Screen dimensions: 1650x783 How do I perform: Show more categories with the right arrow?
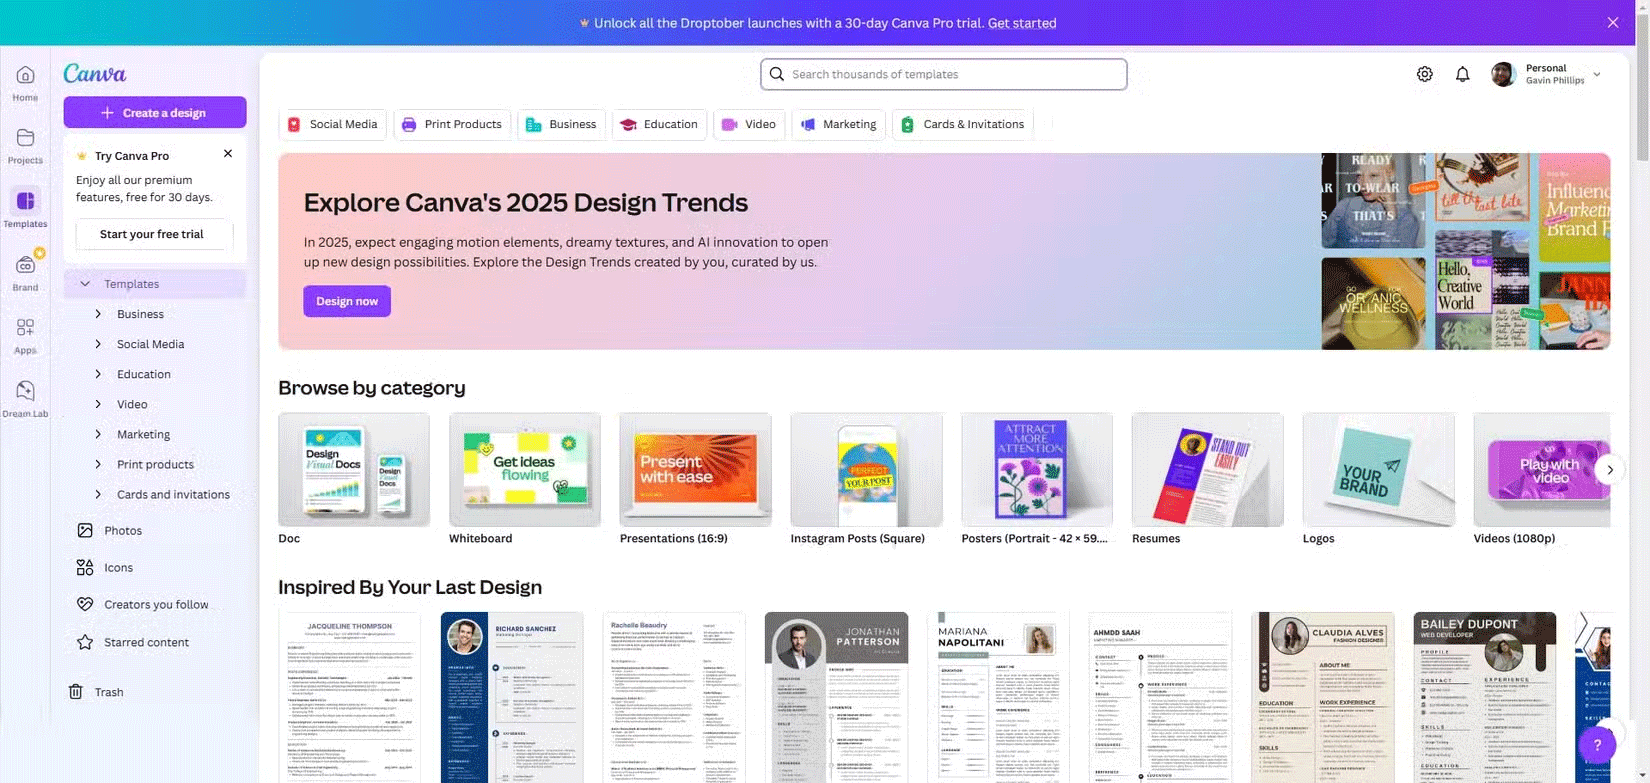pyautogui.click(x=1609, y=469)
